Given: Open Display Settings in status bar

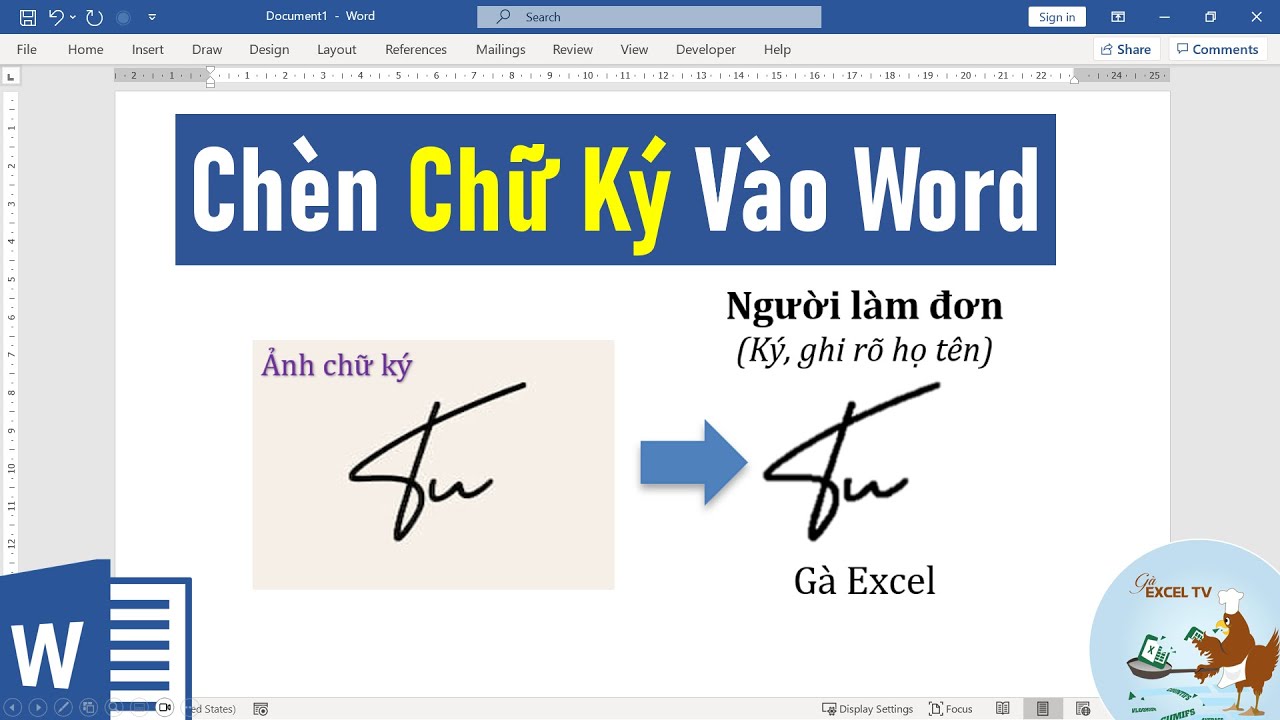Looking at the screenshot, I should pos(867,709).
